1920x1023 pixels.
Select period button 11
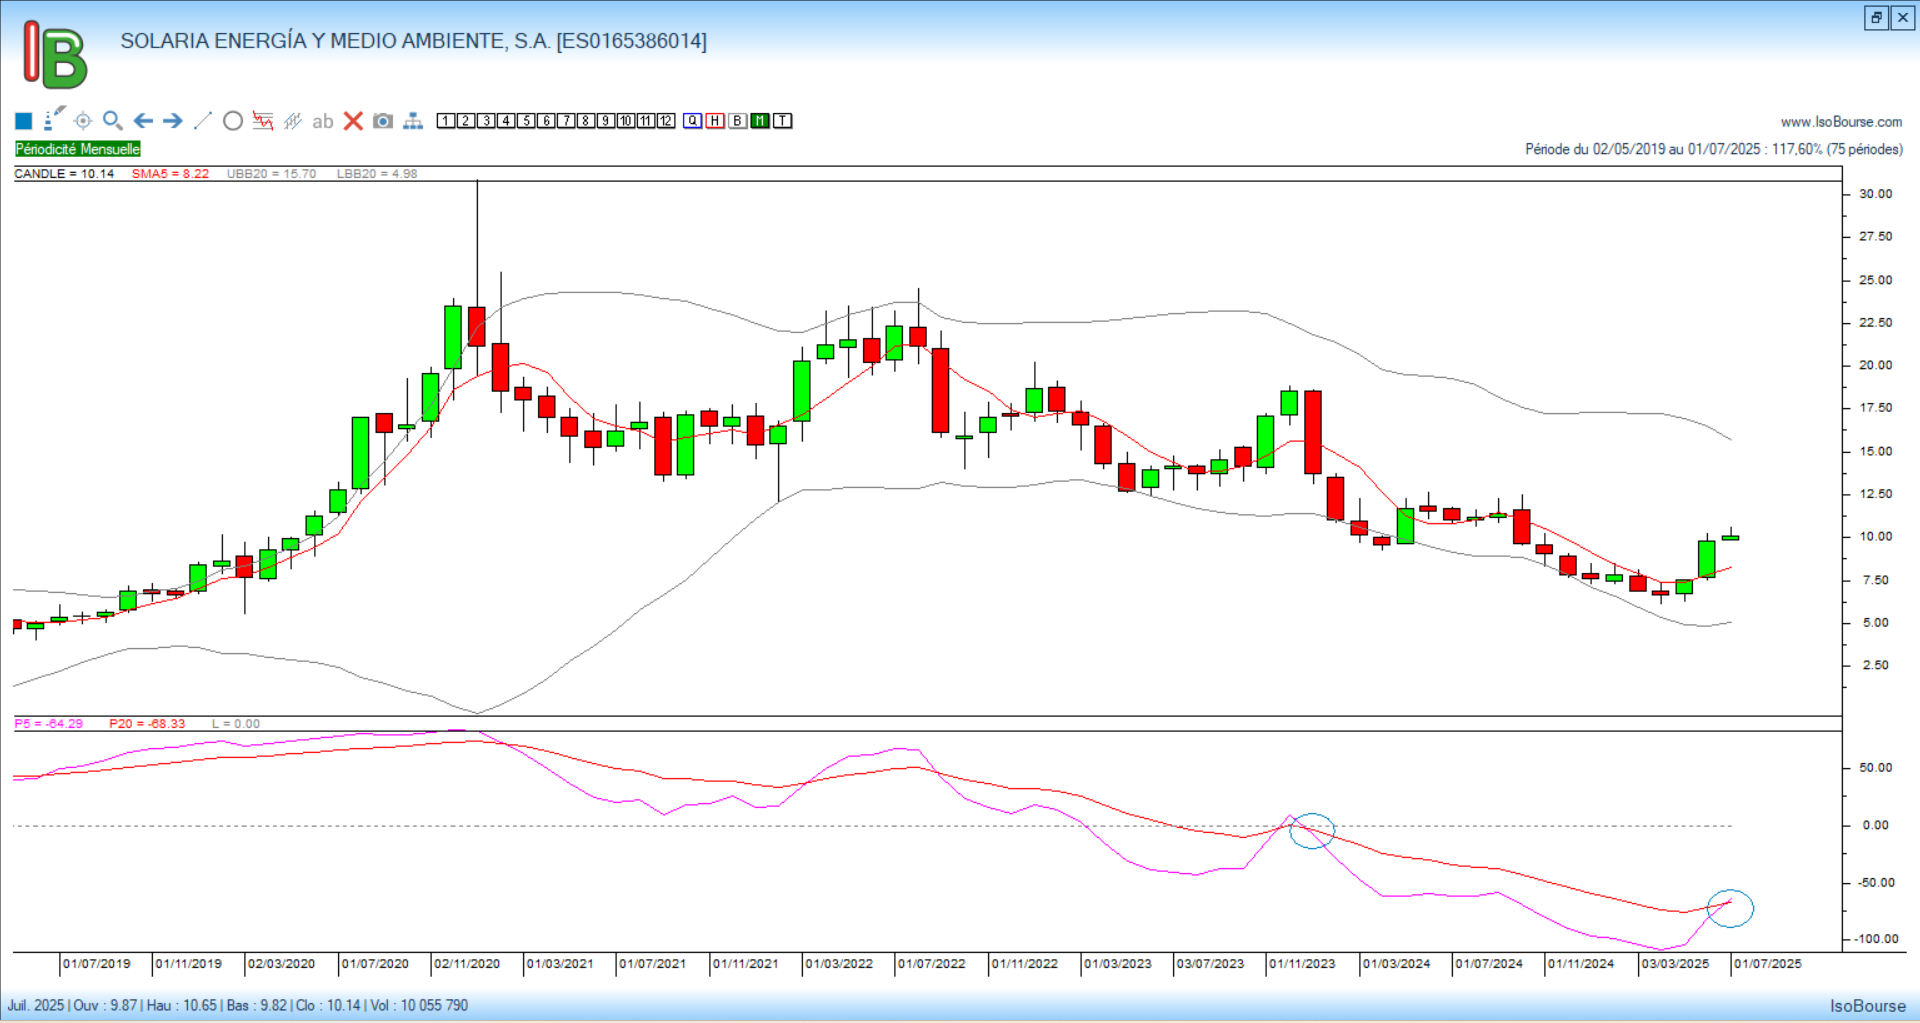coord(646,121)
